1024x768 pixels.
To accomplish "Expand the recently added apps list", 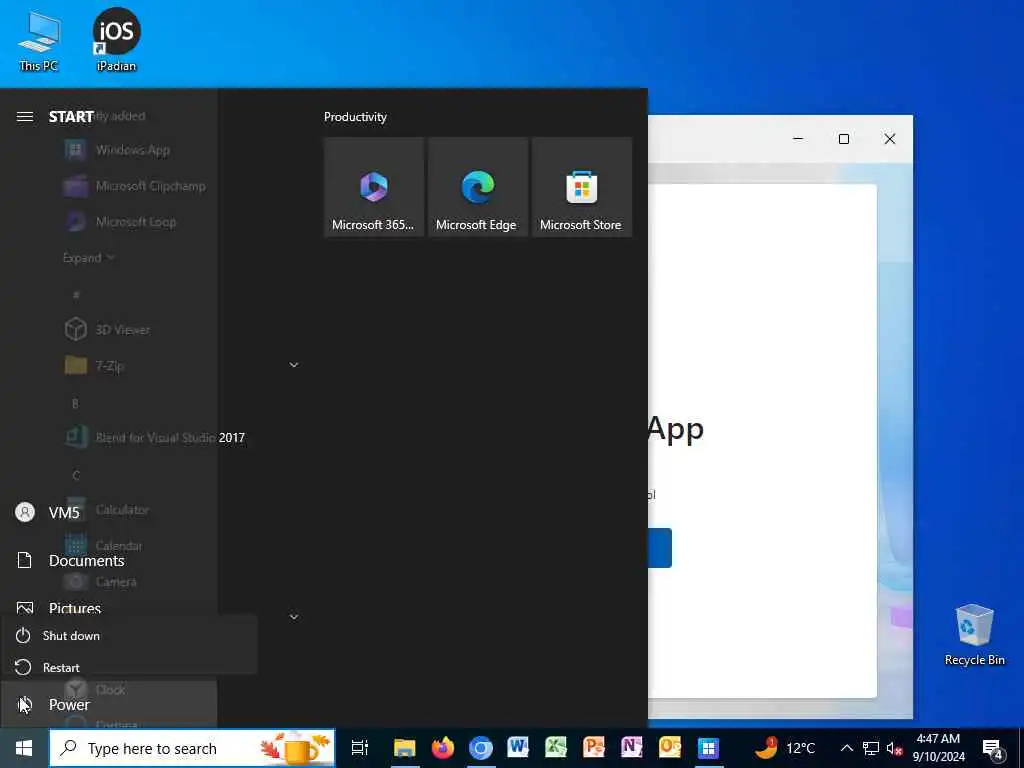I will (89, 257).
